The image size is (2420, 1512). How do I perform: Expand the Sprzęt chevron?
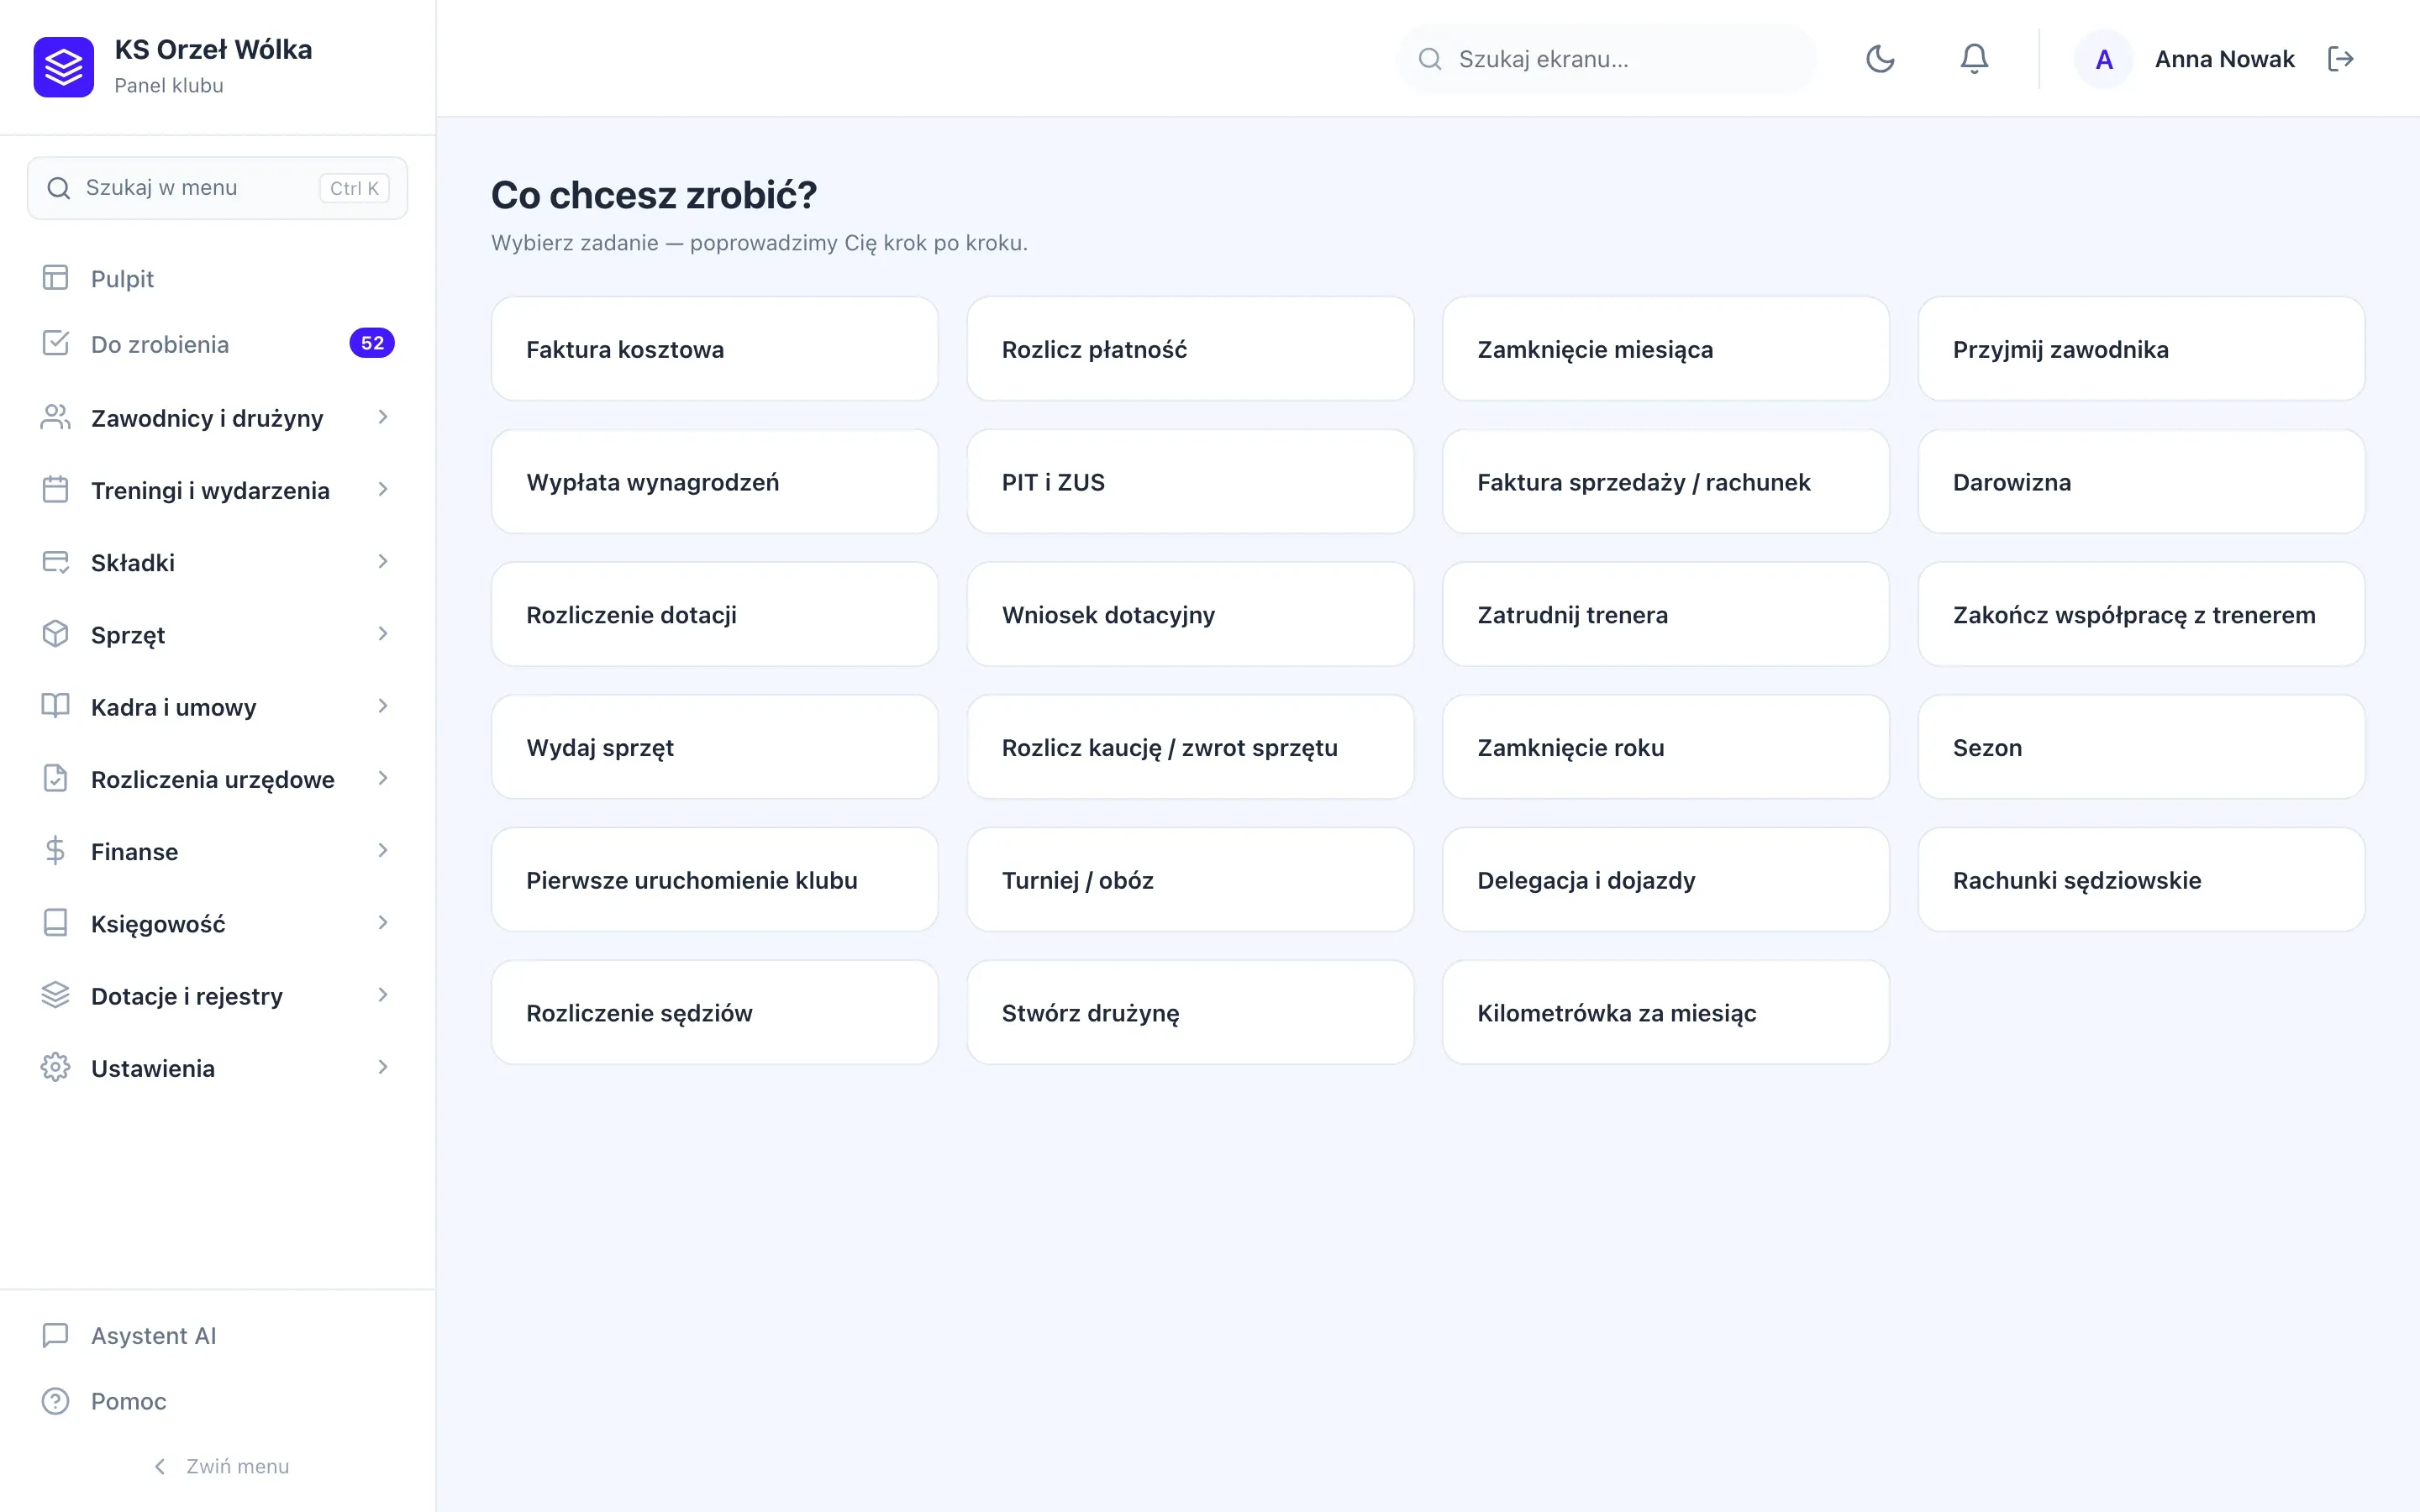click(x=382, y=634)
